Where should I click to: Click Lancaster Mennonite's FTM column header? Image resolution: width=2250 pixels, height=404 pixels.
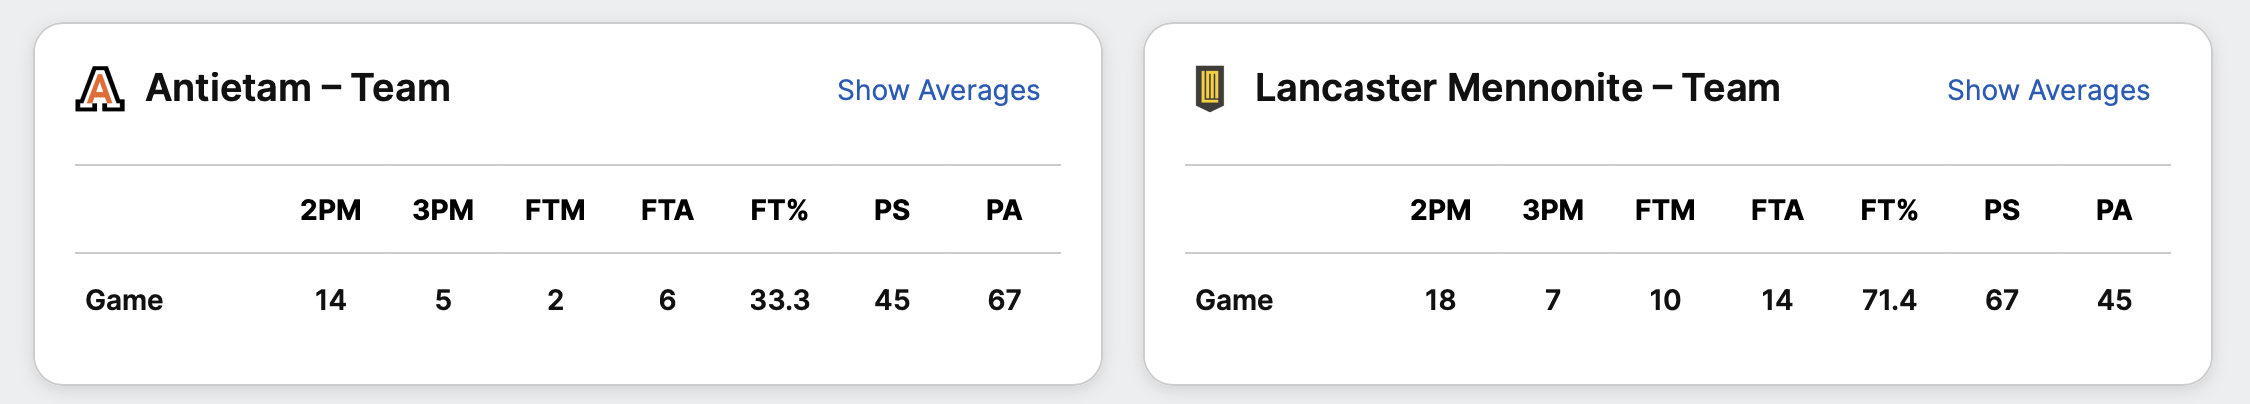click(1665, 210)
